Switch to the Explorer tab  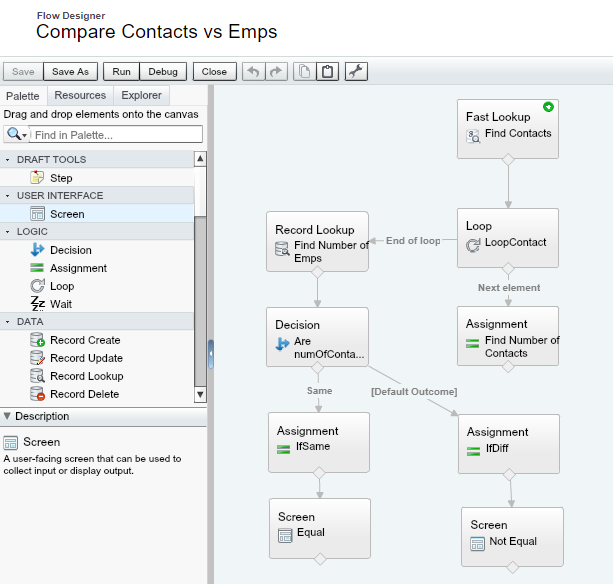(140, 96)
